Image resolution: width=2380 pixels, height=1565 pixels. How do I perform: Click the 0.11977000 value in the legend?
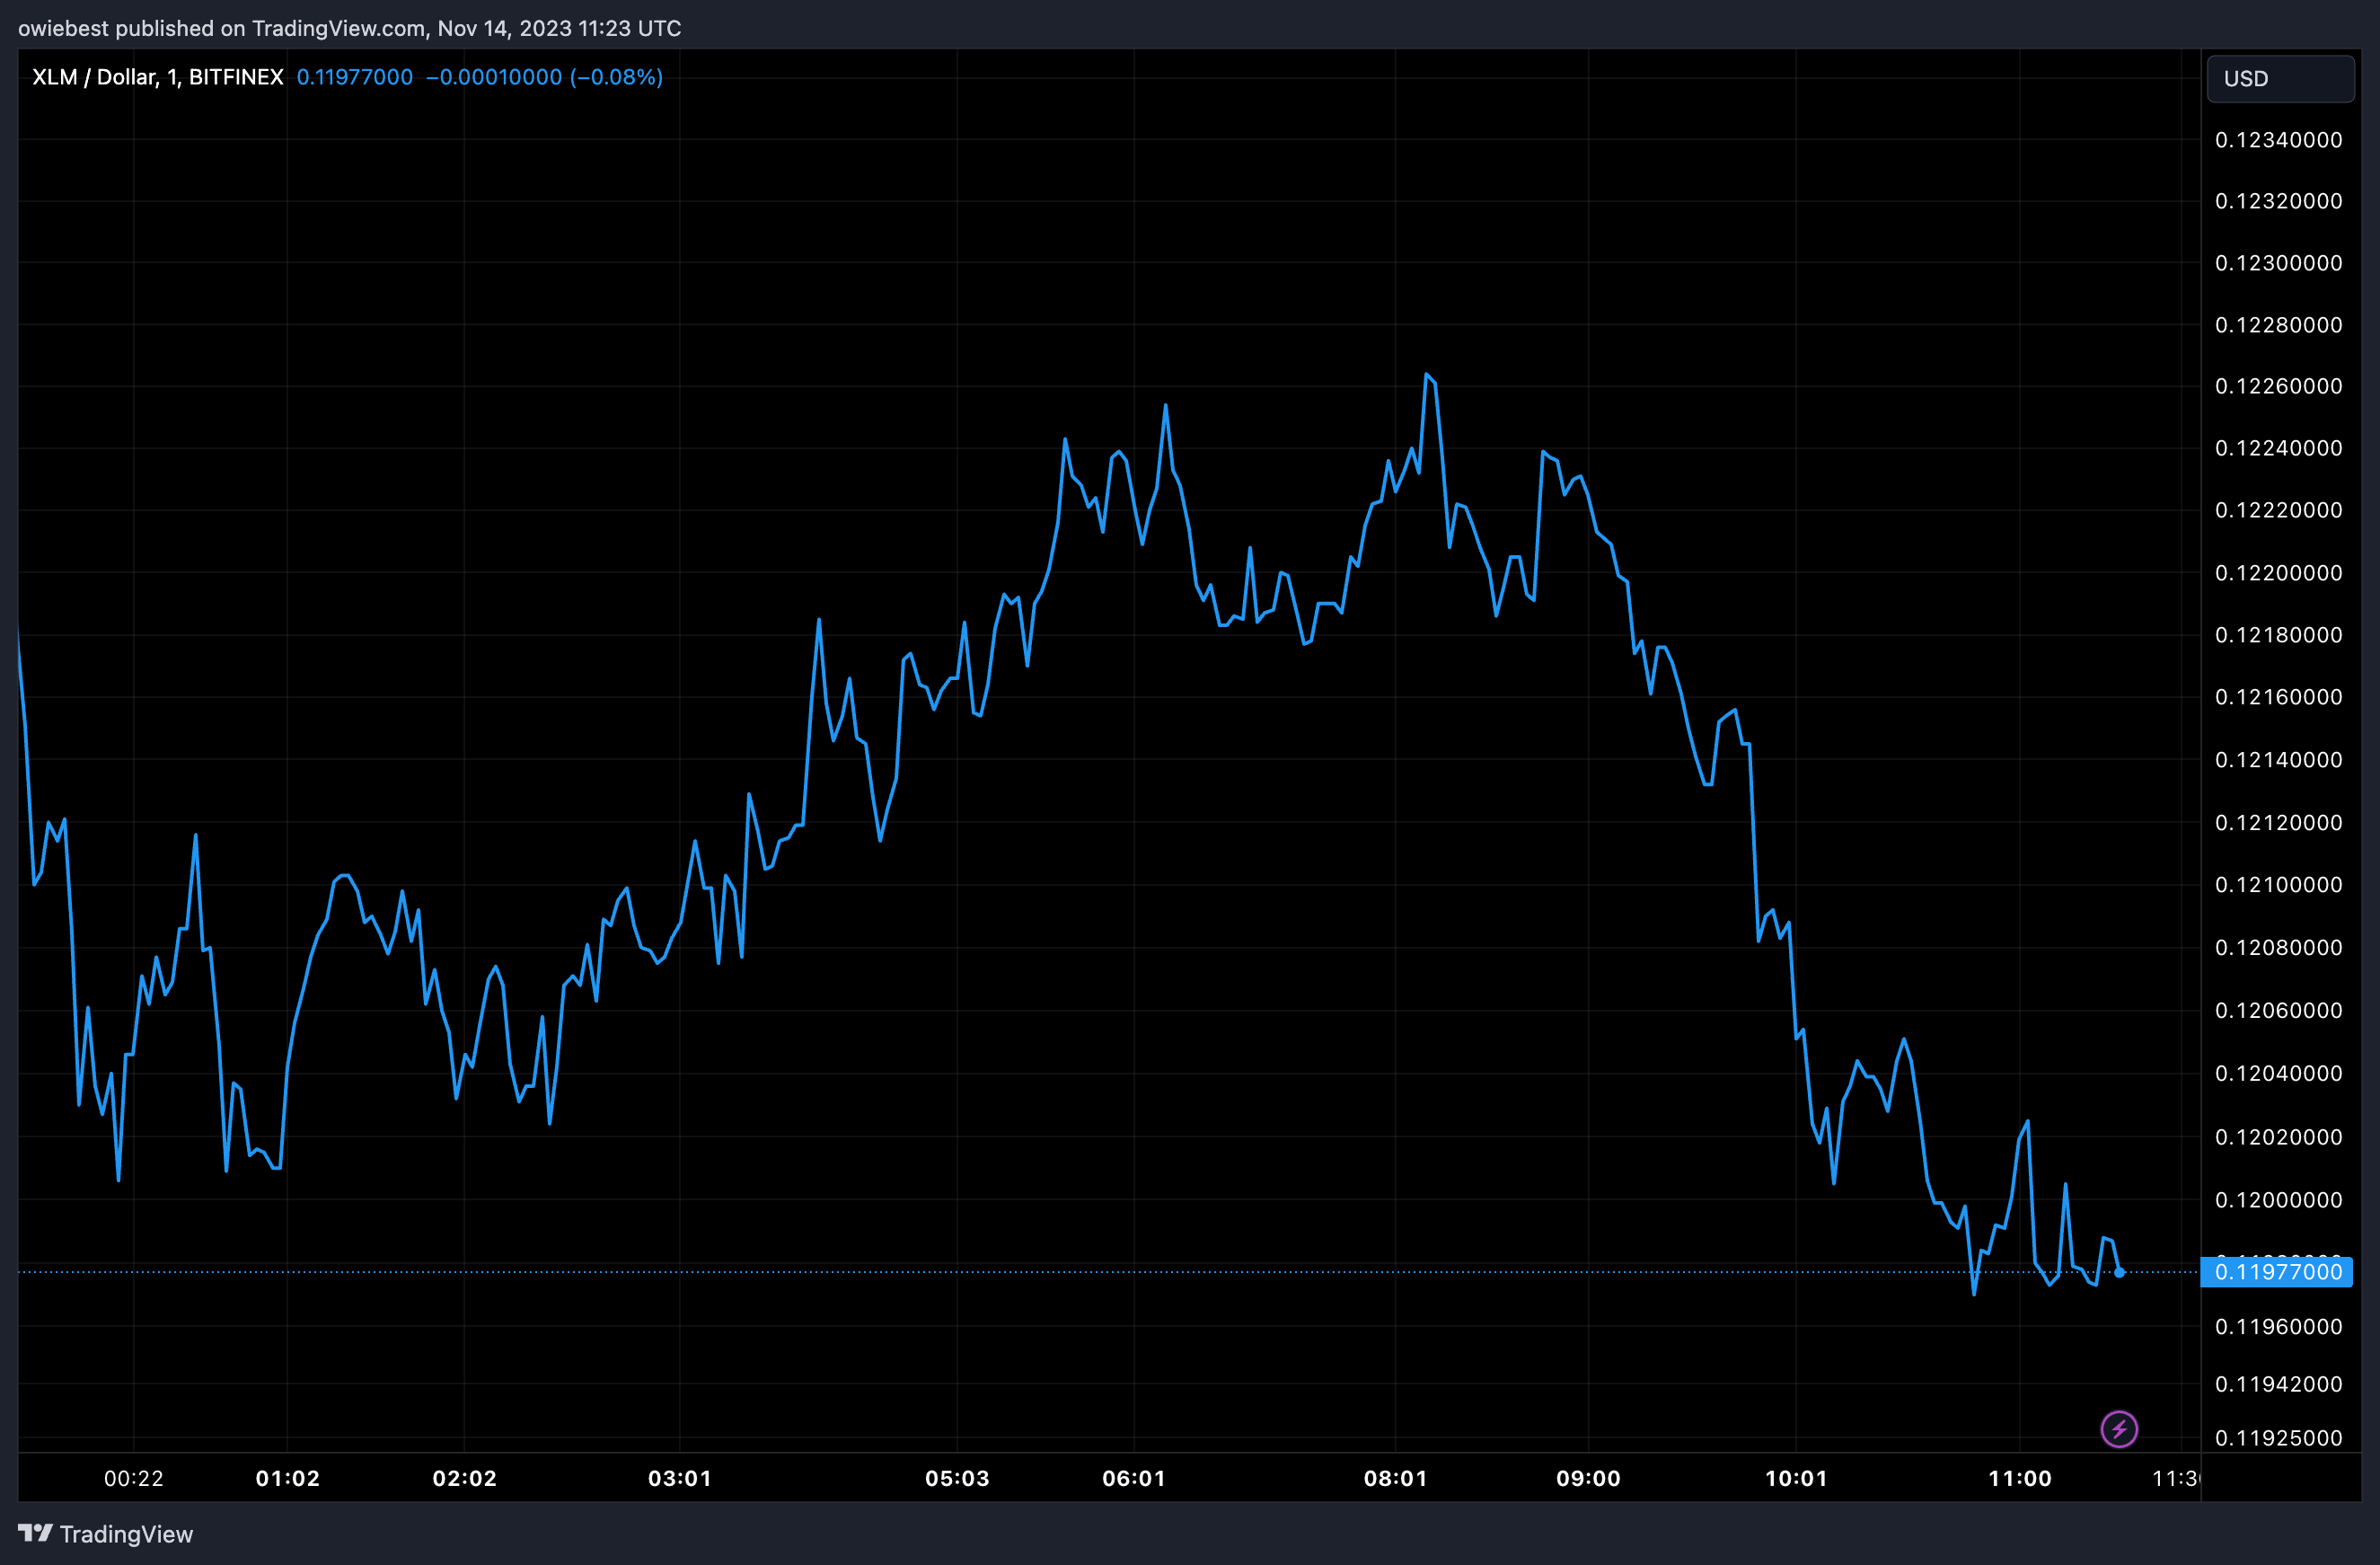355,77
